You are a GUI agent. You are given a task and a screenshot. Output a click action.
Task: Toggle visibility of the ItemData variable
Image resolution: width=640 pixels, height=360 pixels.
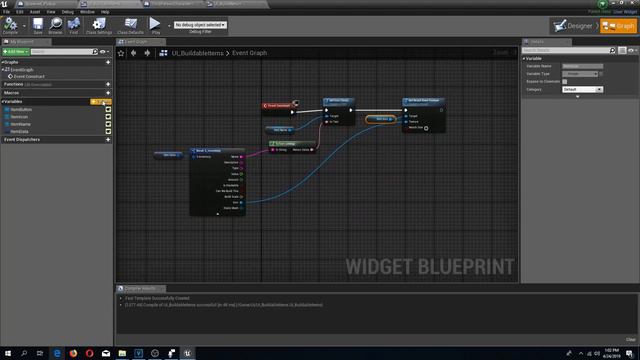[x=108, y=131]
